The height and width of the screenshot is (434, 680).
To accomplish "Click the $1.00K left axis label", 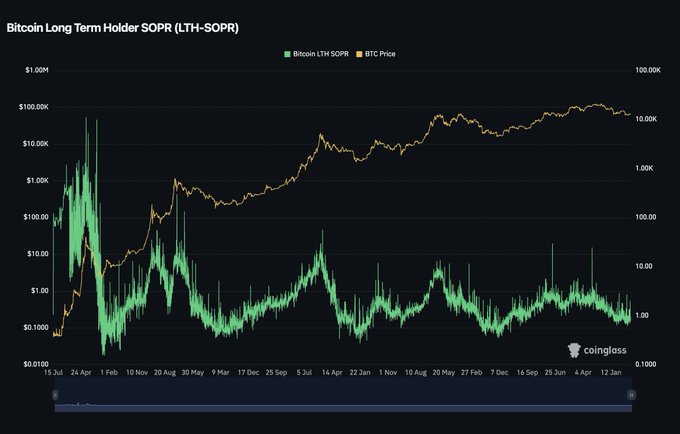I will [37, 180].
